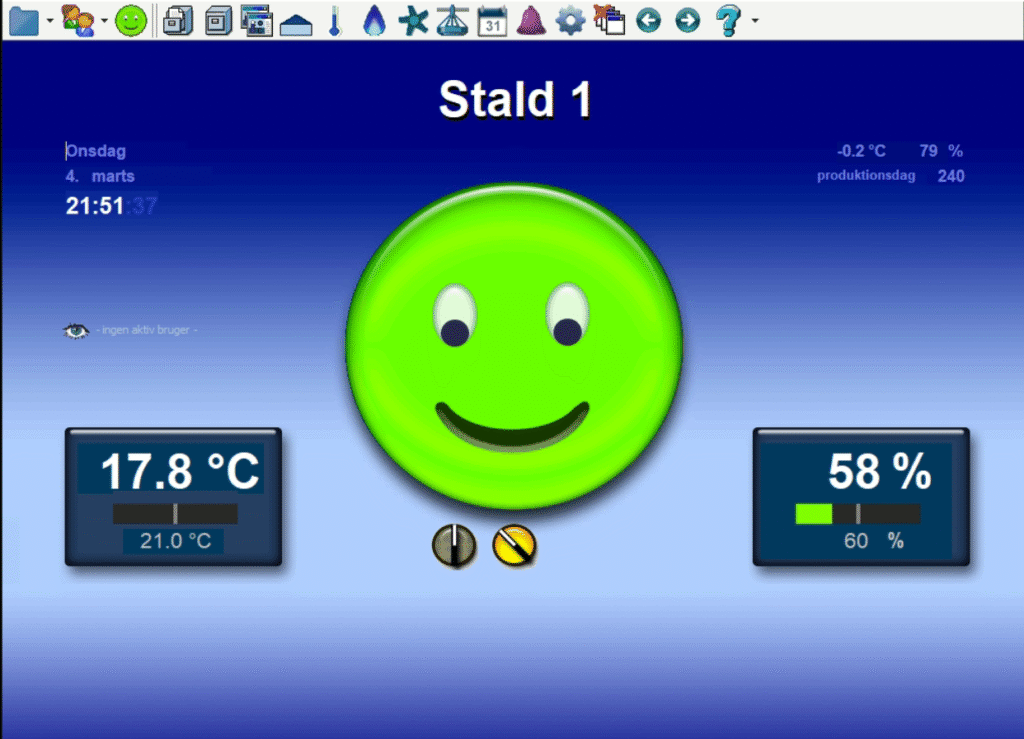Open the thermometer temperature view
The image size is (1024, 739).
[x=334, y=20]
